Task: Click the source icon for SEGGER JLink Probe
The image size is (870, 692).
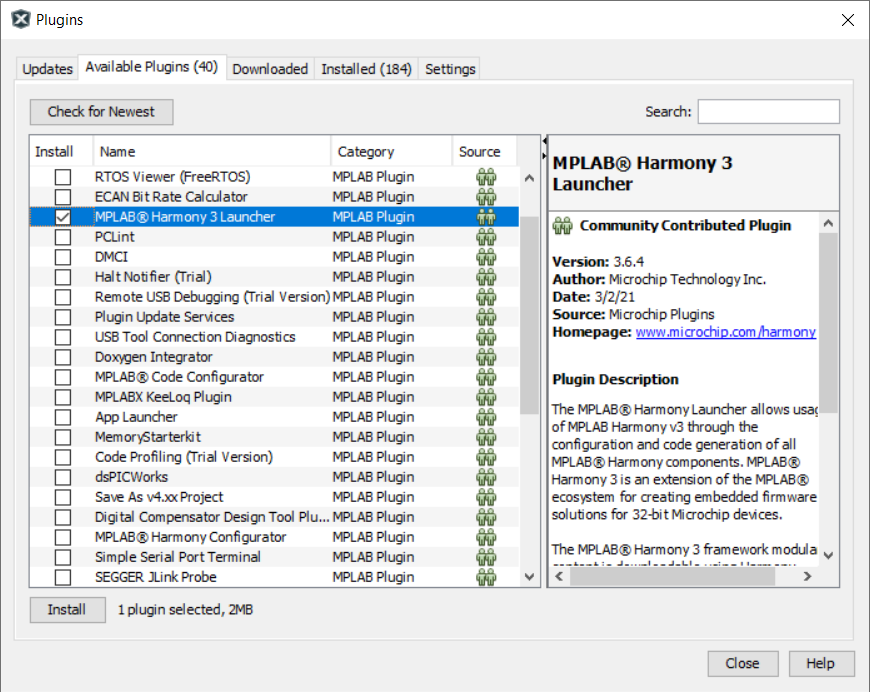Action: point(486,576)
